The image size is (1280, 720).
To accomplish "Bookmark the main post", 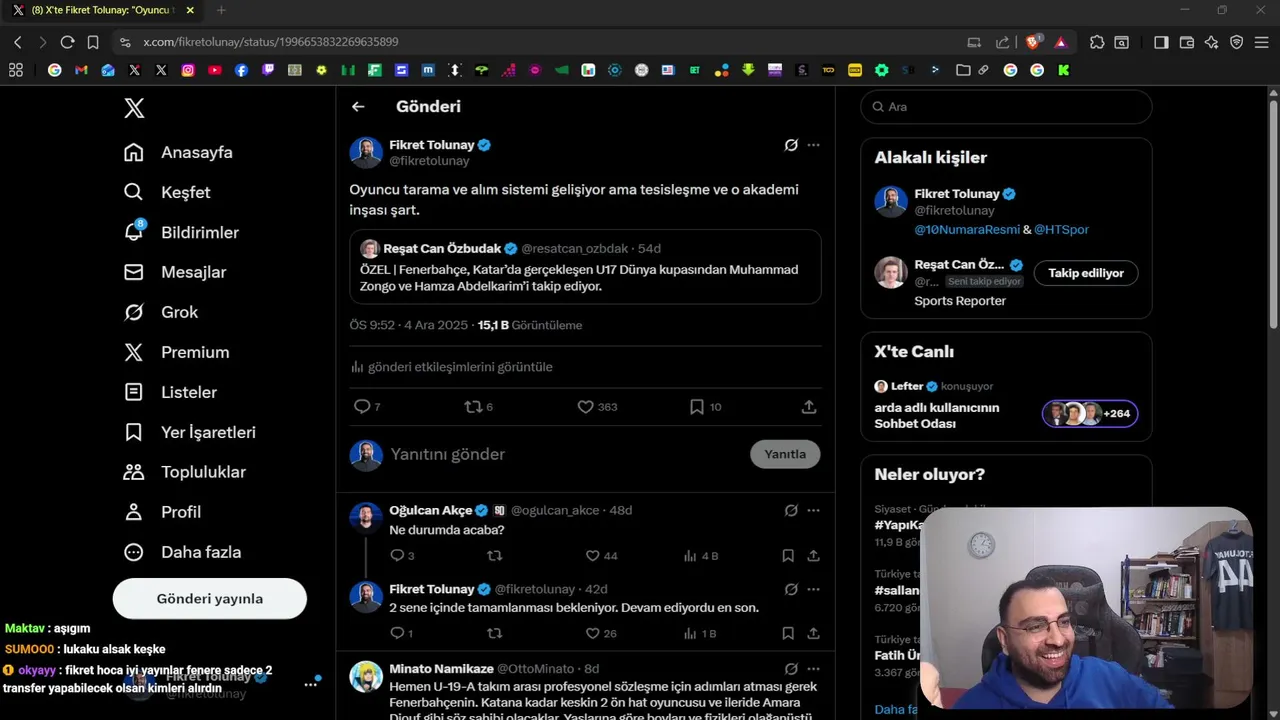I will (x=697, y=406).
